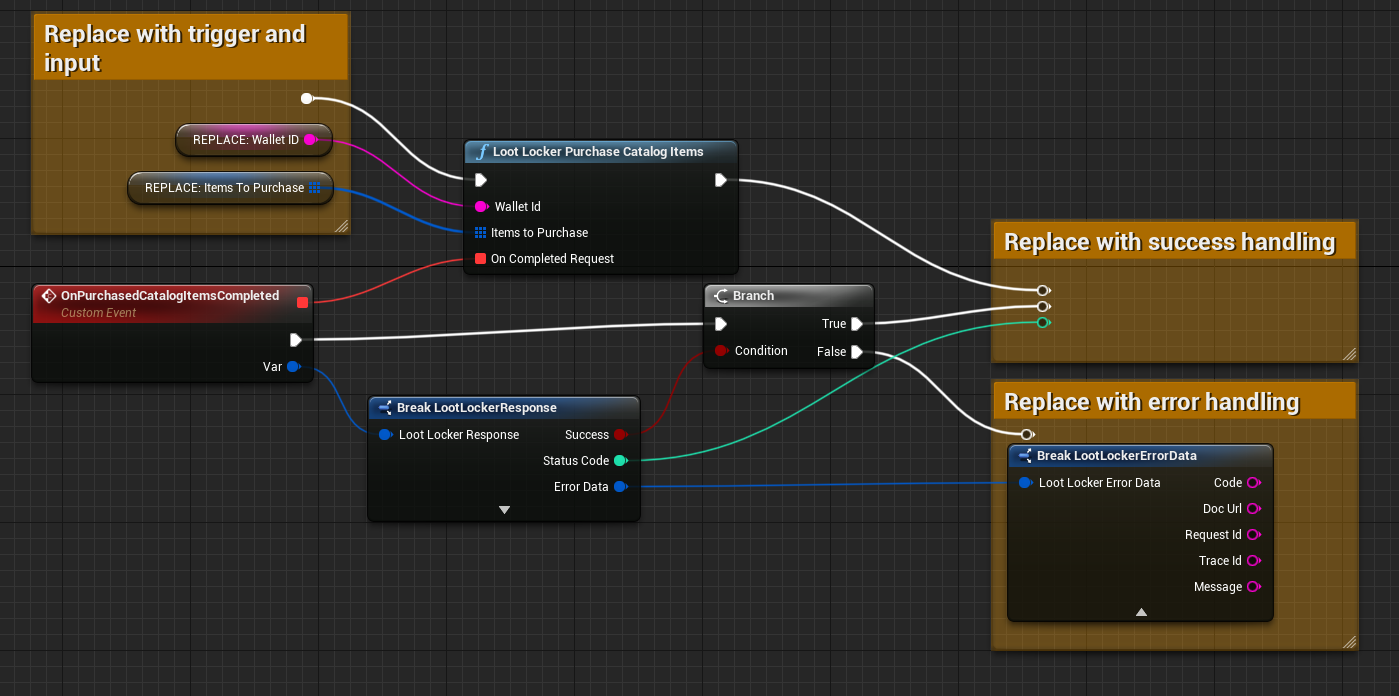The height and width of the screenshot is (696, 1399).
Task: Click the On Completed Request delegate pin
Action: point(481,259)
